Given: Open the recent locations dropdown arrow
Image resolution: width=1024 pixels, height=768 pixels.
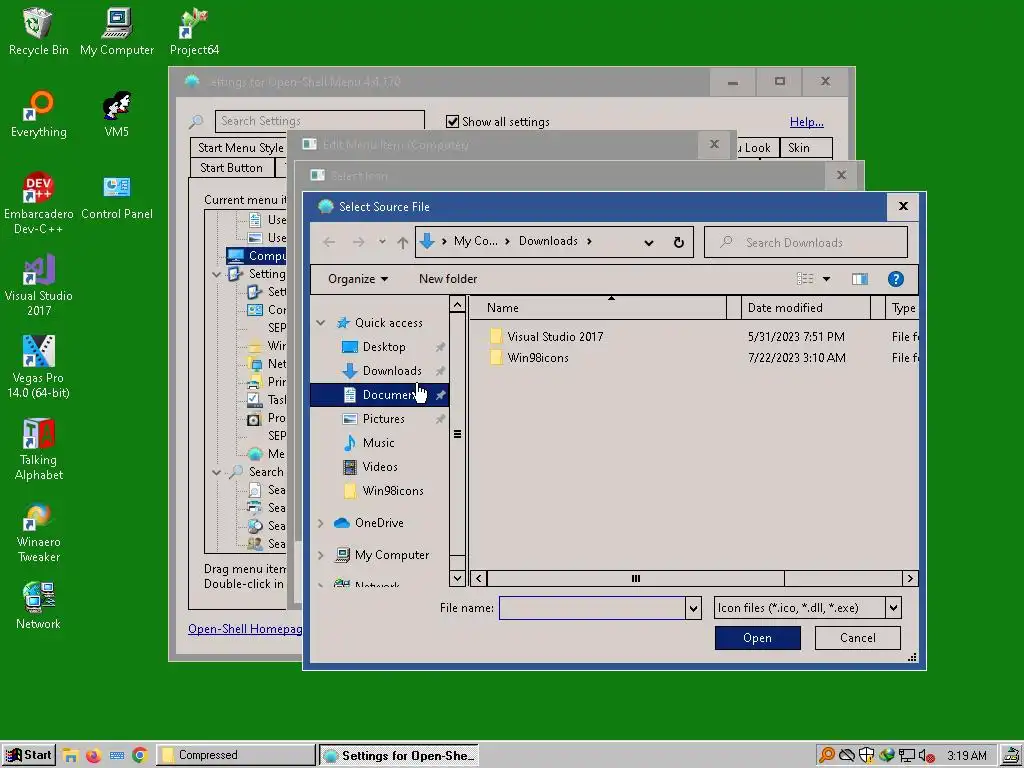Looking at the screenshot, I should pyautogui.click(x=382, y=242).
